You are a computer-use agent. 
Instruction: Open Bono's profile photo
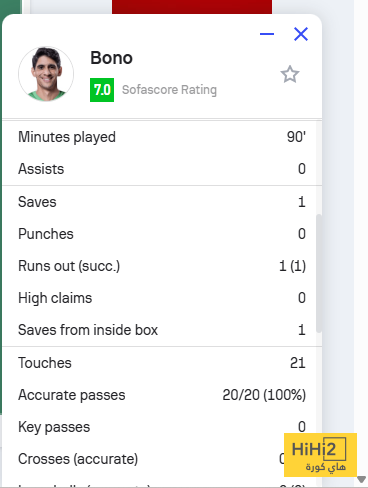(46, 74)
